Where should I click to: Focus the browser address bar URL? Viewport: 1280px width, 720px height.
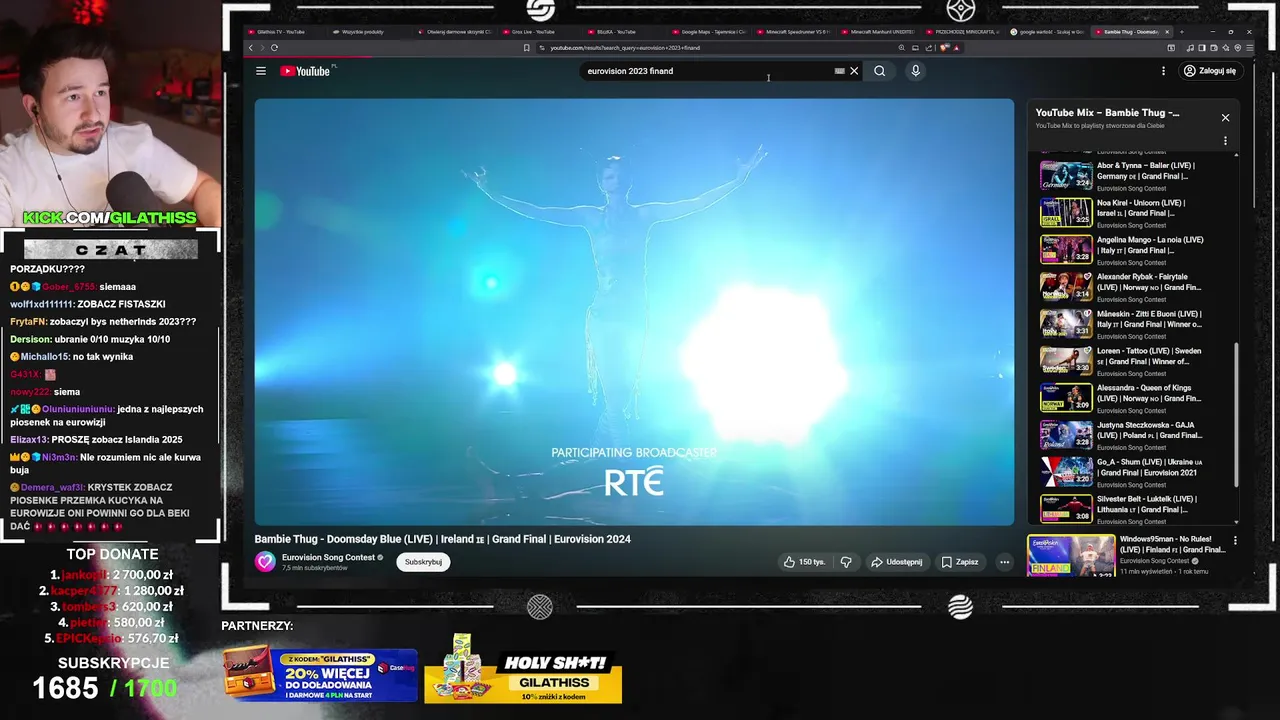[x=625, y=48]
